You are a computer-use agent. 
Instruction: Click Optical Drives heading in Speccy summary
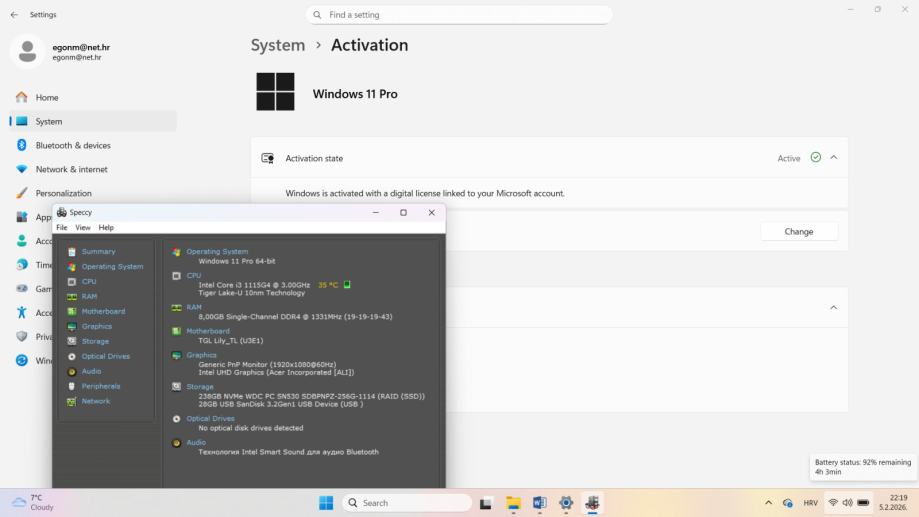210,419
